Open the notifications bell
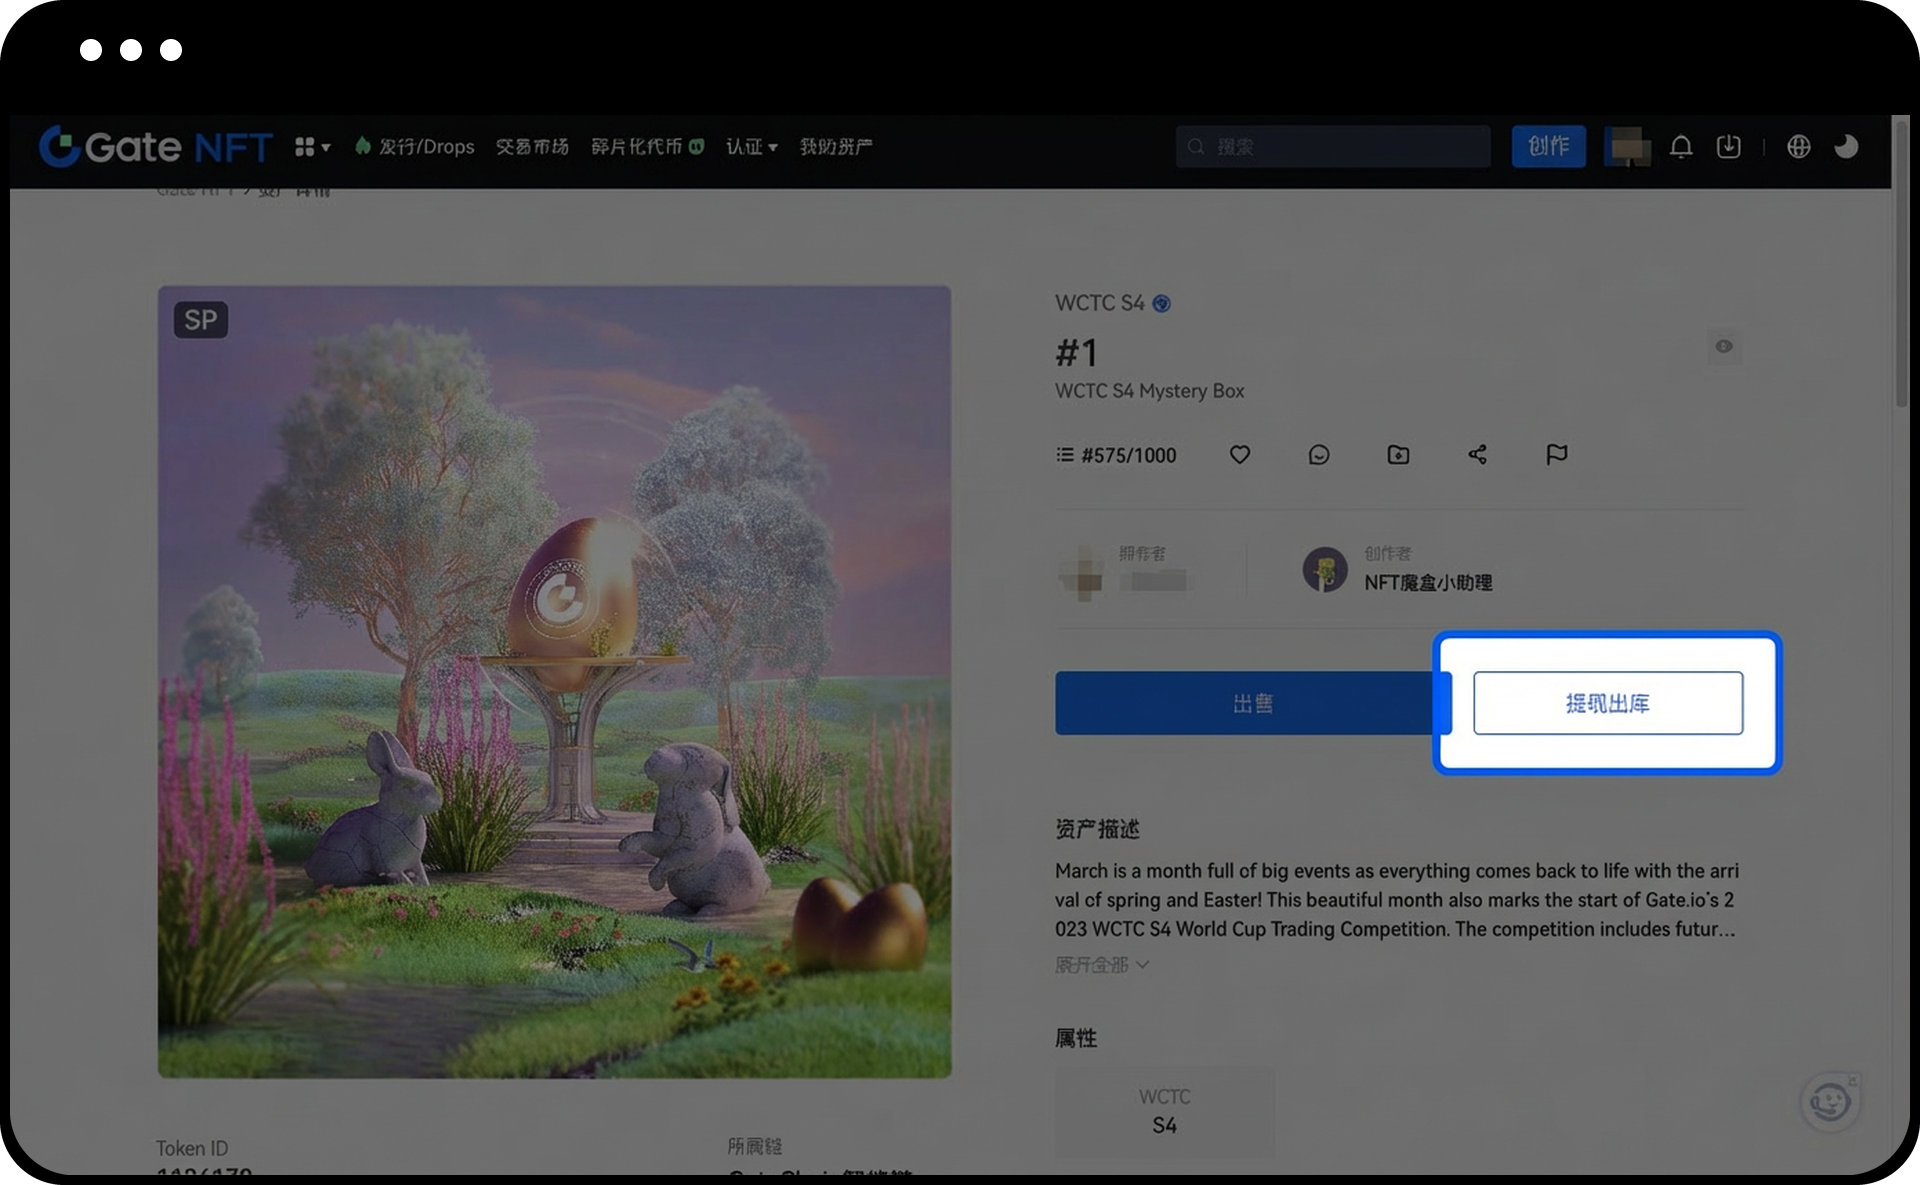The height and width of the screenshot is (1185, 1920). [x=1681, y=147]
